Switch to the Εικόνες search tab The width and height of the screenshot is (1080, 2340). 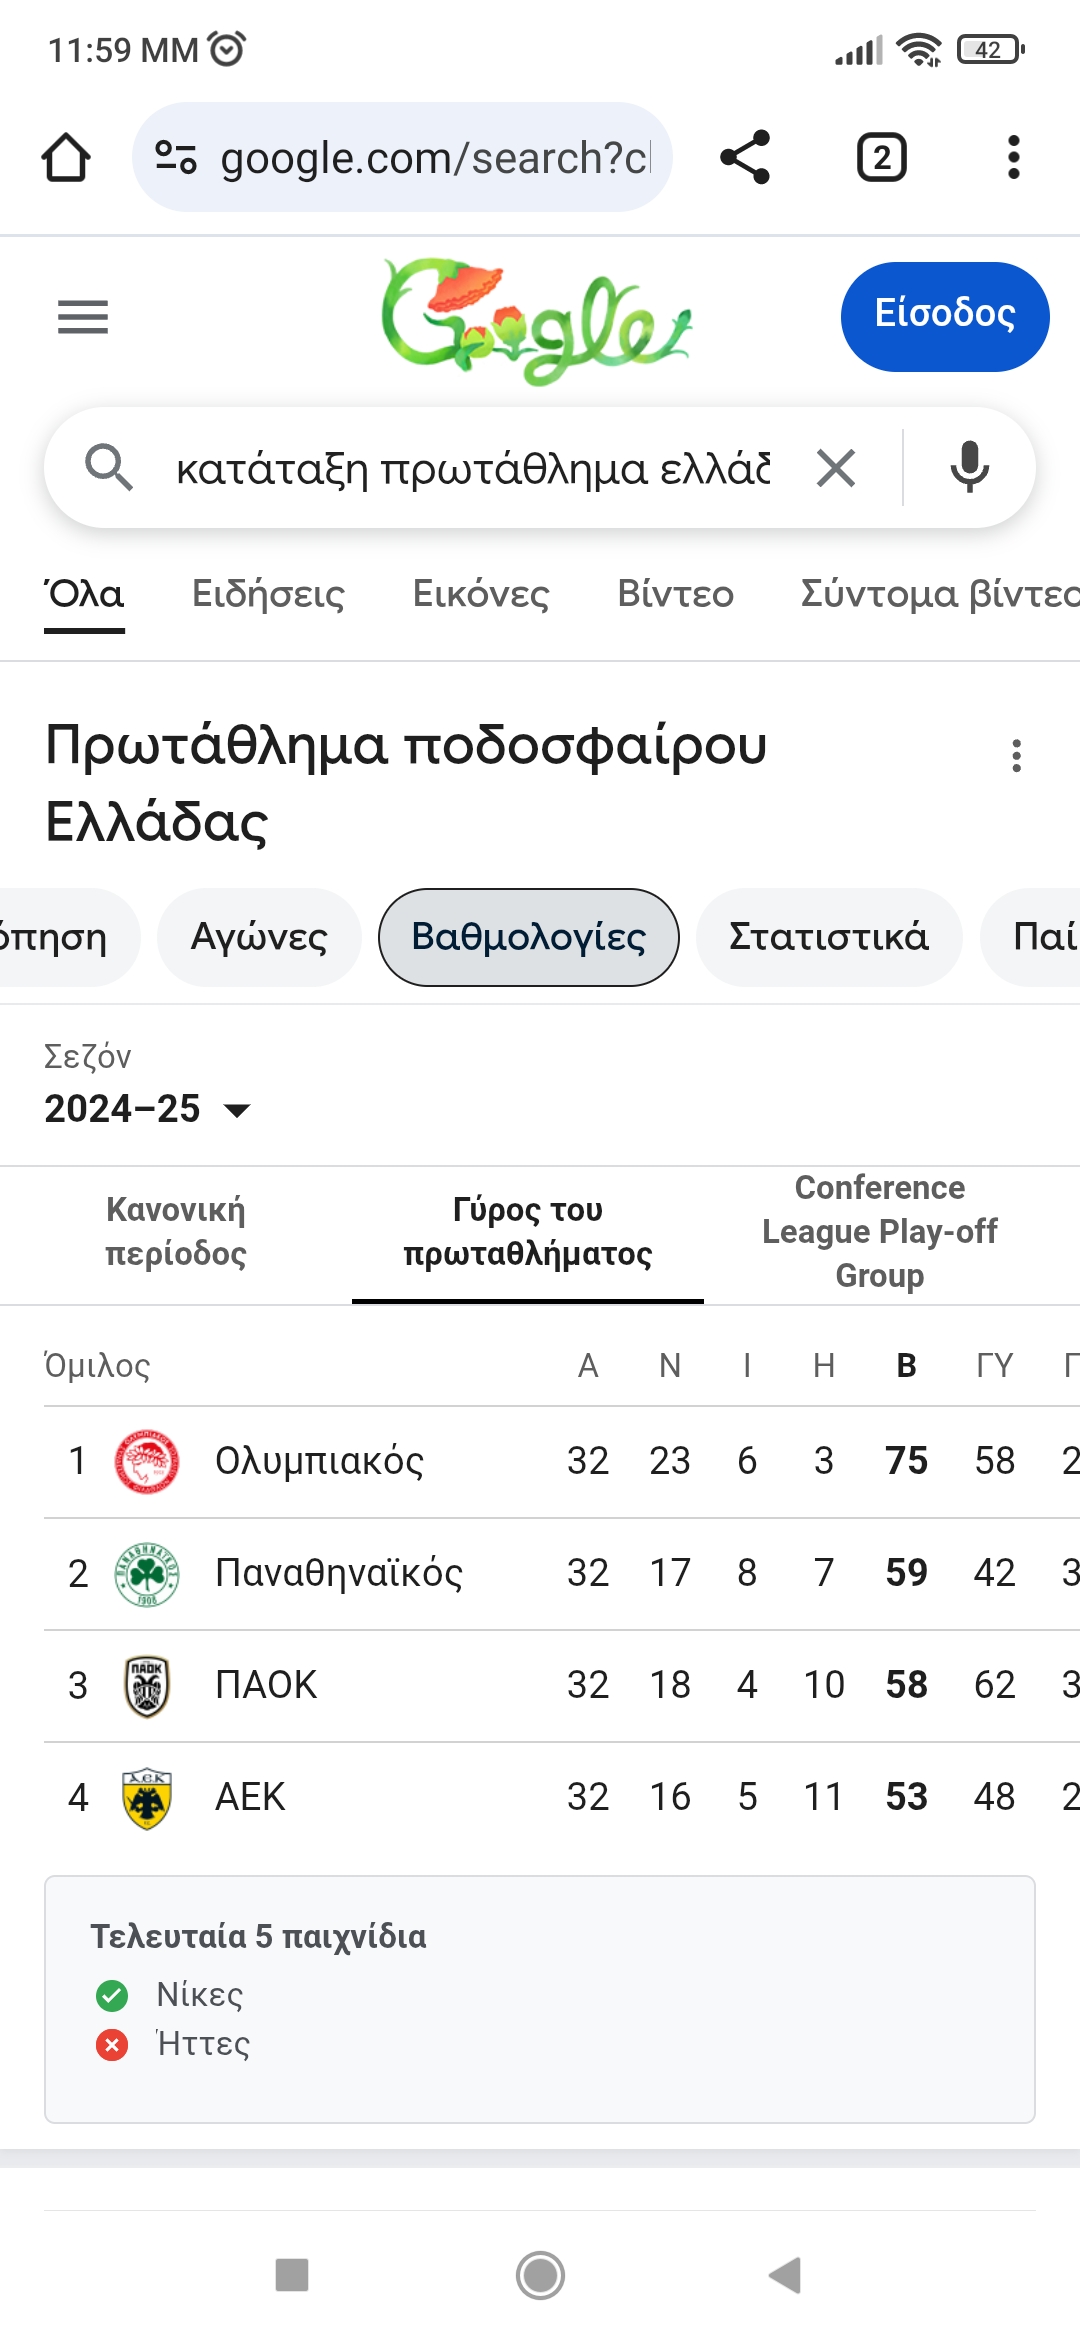pyautogui.click(x=481, y=594)
